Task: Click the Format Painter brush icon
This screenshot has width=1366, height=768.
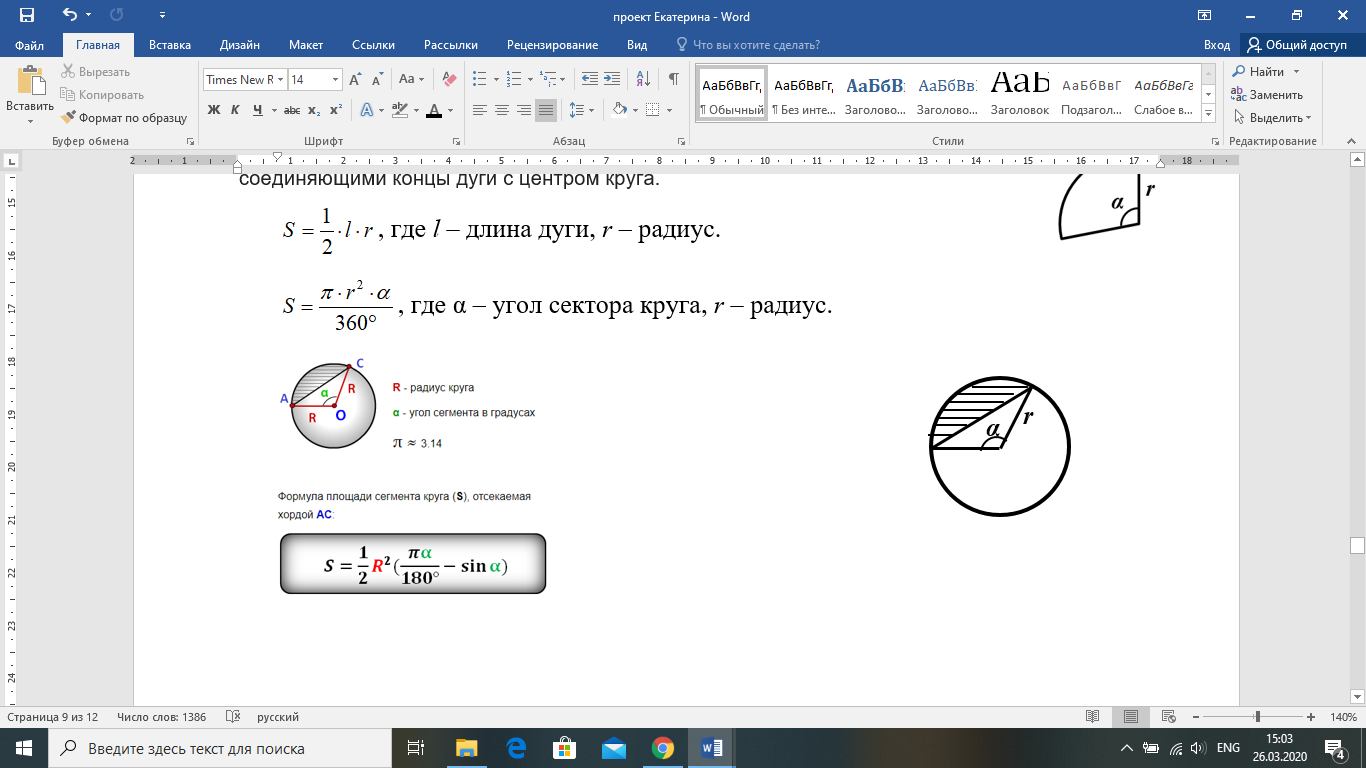Action: pos(69,117)
